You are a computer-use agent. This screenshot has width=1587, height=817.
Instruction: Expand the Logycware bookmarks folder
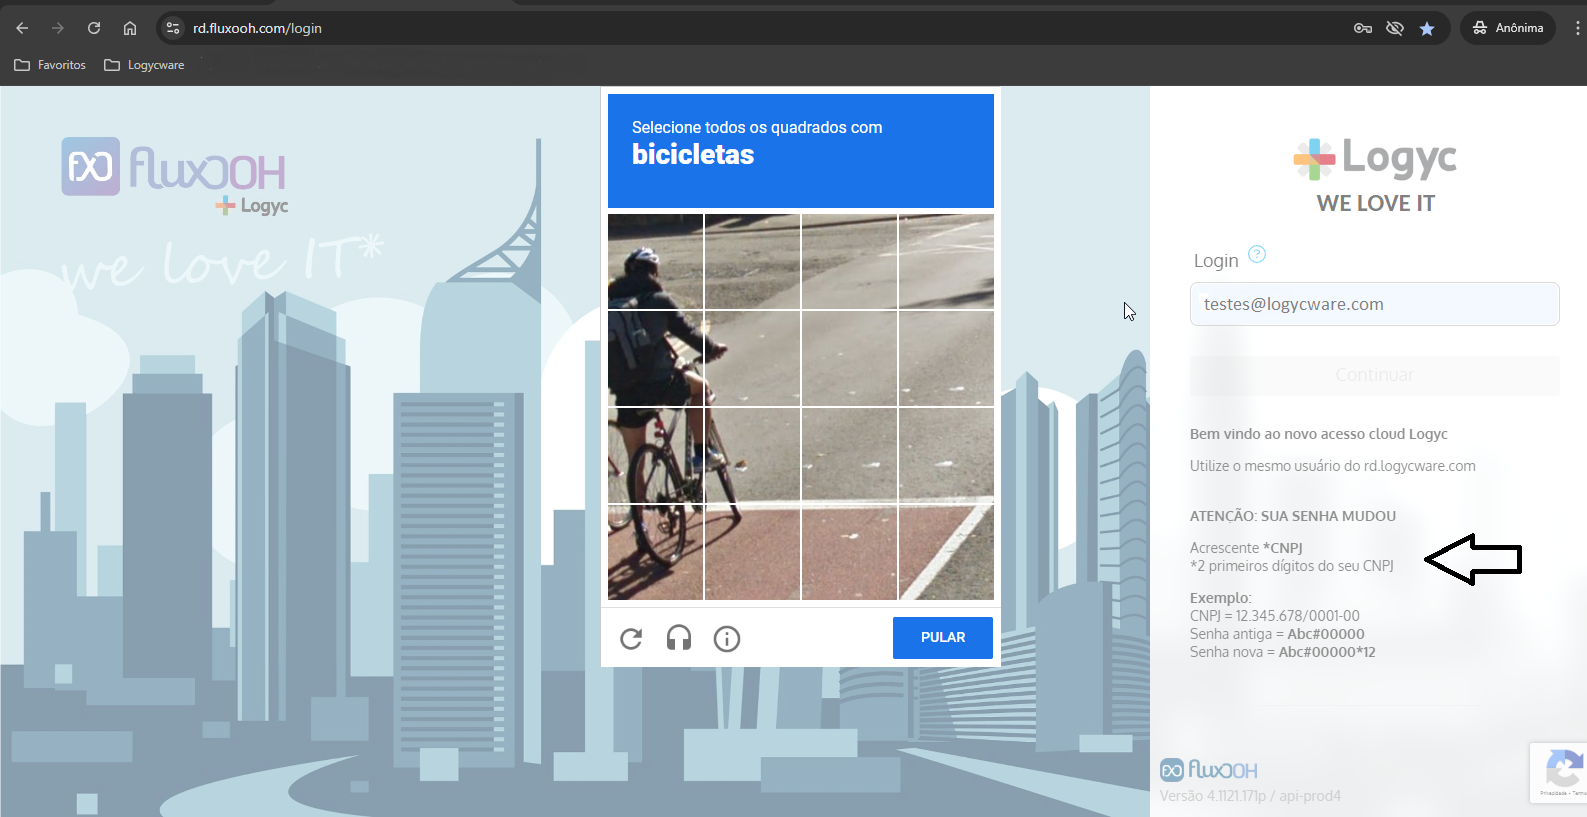[x=144, y=65]
